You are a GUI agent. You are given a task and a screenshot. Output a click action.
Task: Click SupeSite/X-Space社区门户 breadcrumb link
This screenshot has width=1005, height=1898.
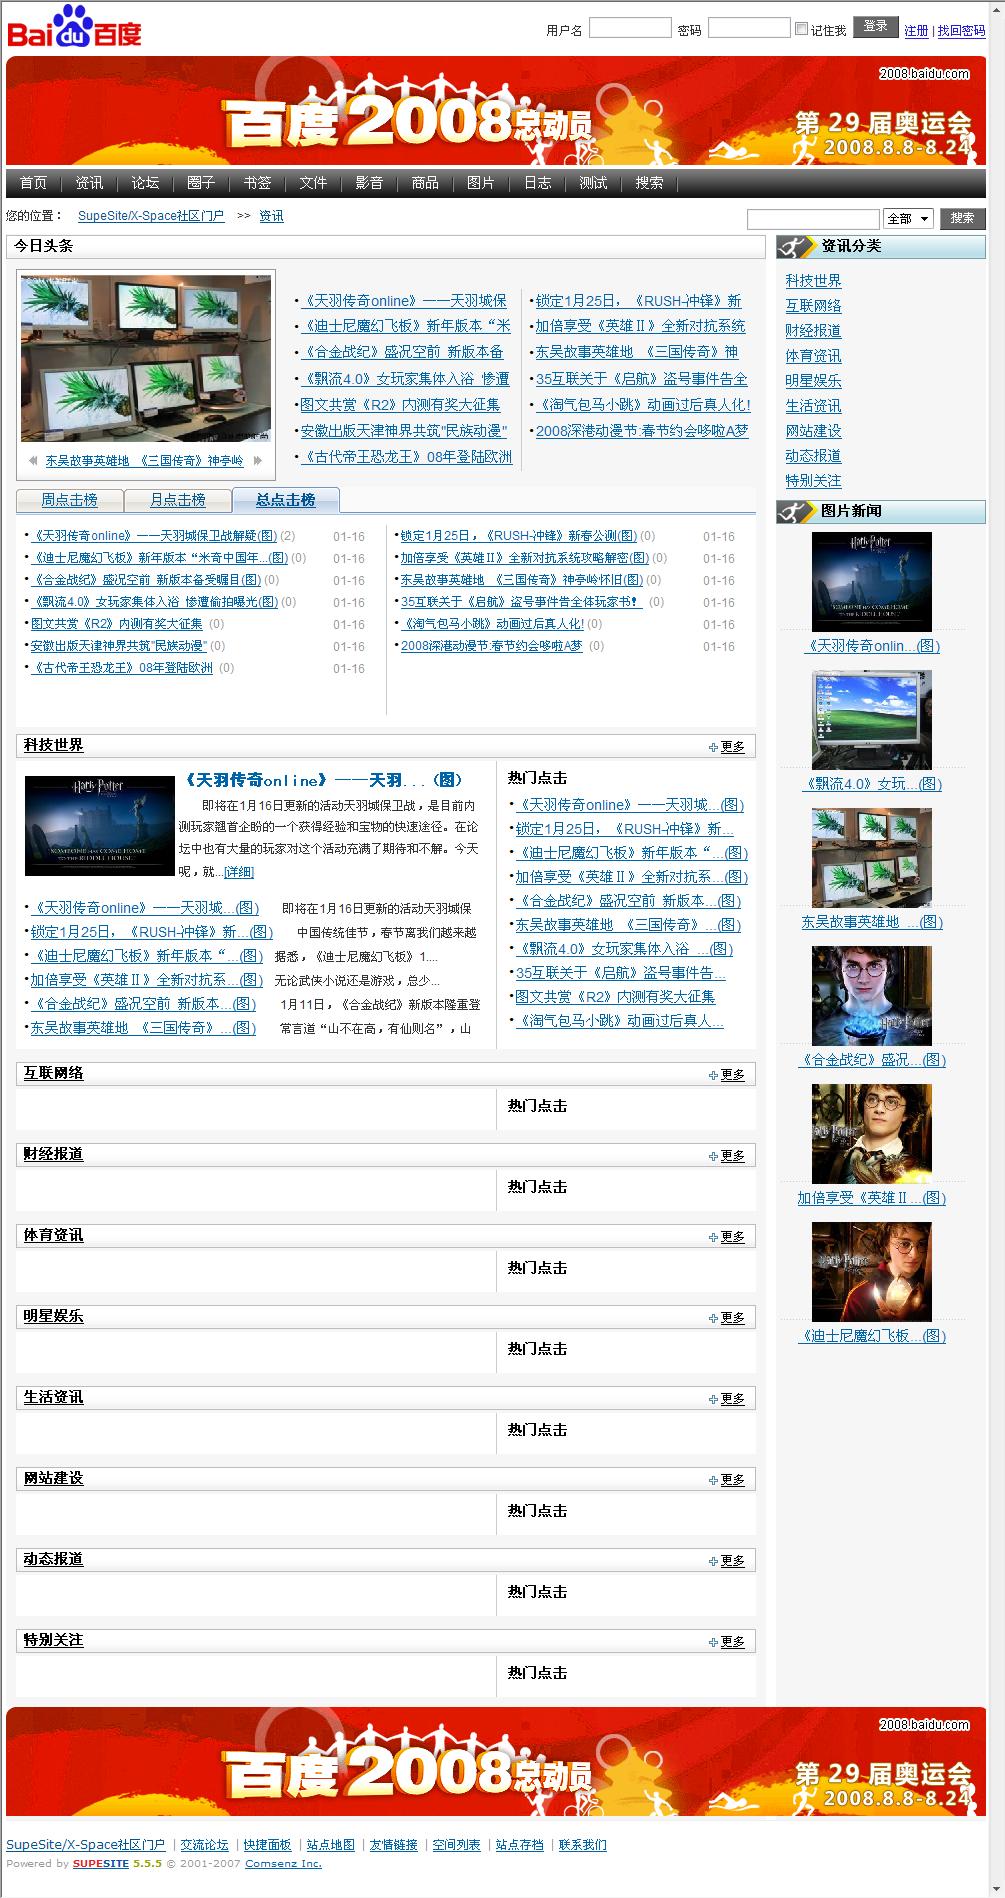151,216
